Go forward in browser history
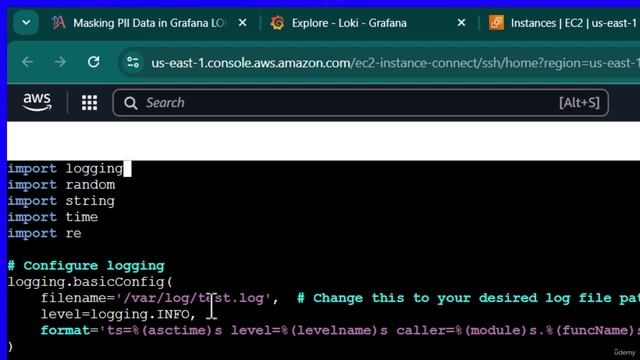This screenshot has height=360, width=640. point(60,62)
